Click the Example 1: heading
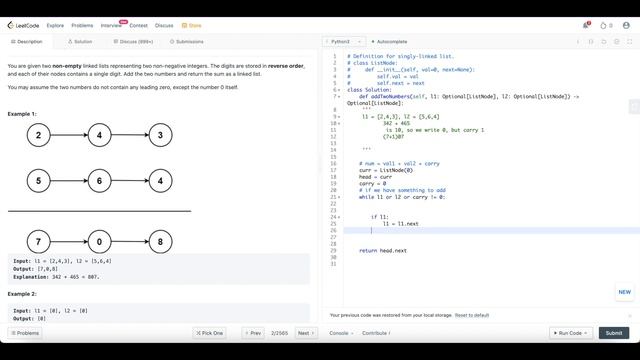 point(22,114)
